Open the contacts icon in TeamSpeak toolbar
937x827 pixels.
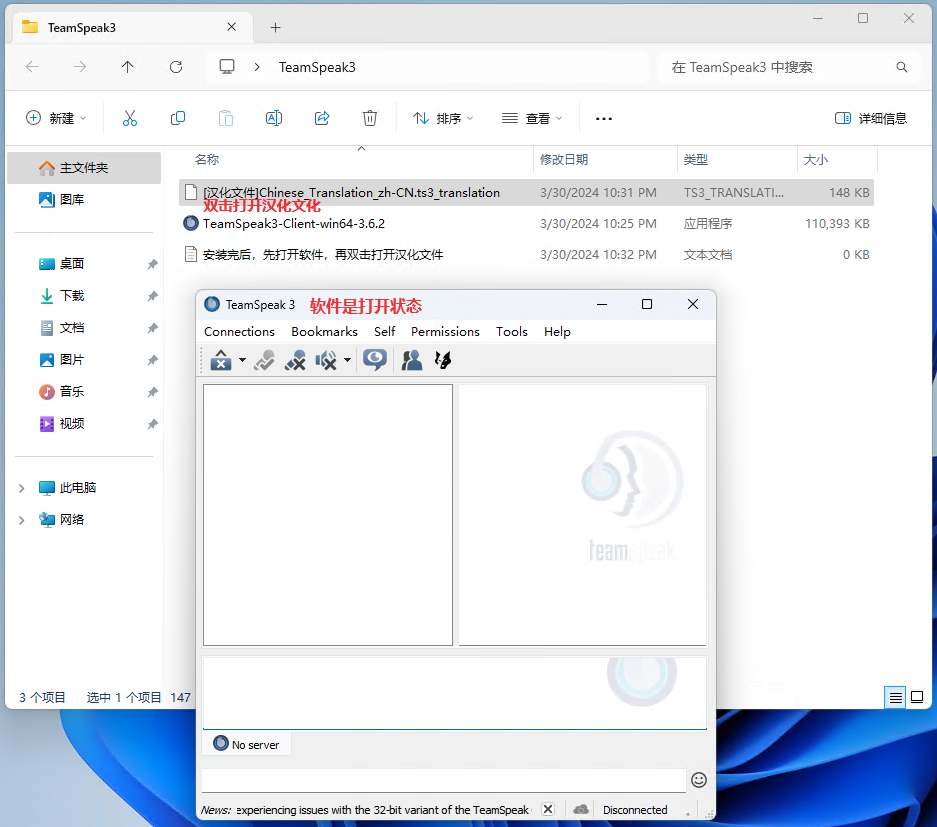412,360
